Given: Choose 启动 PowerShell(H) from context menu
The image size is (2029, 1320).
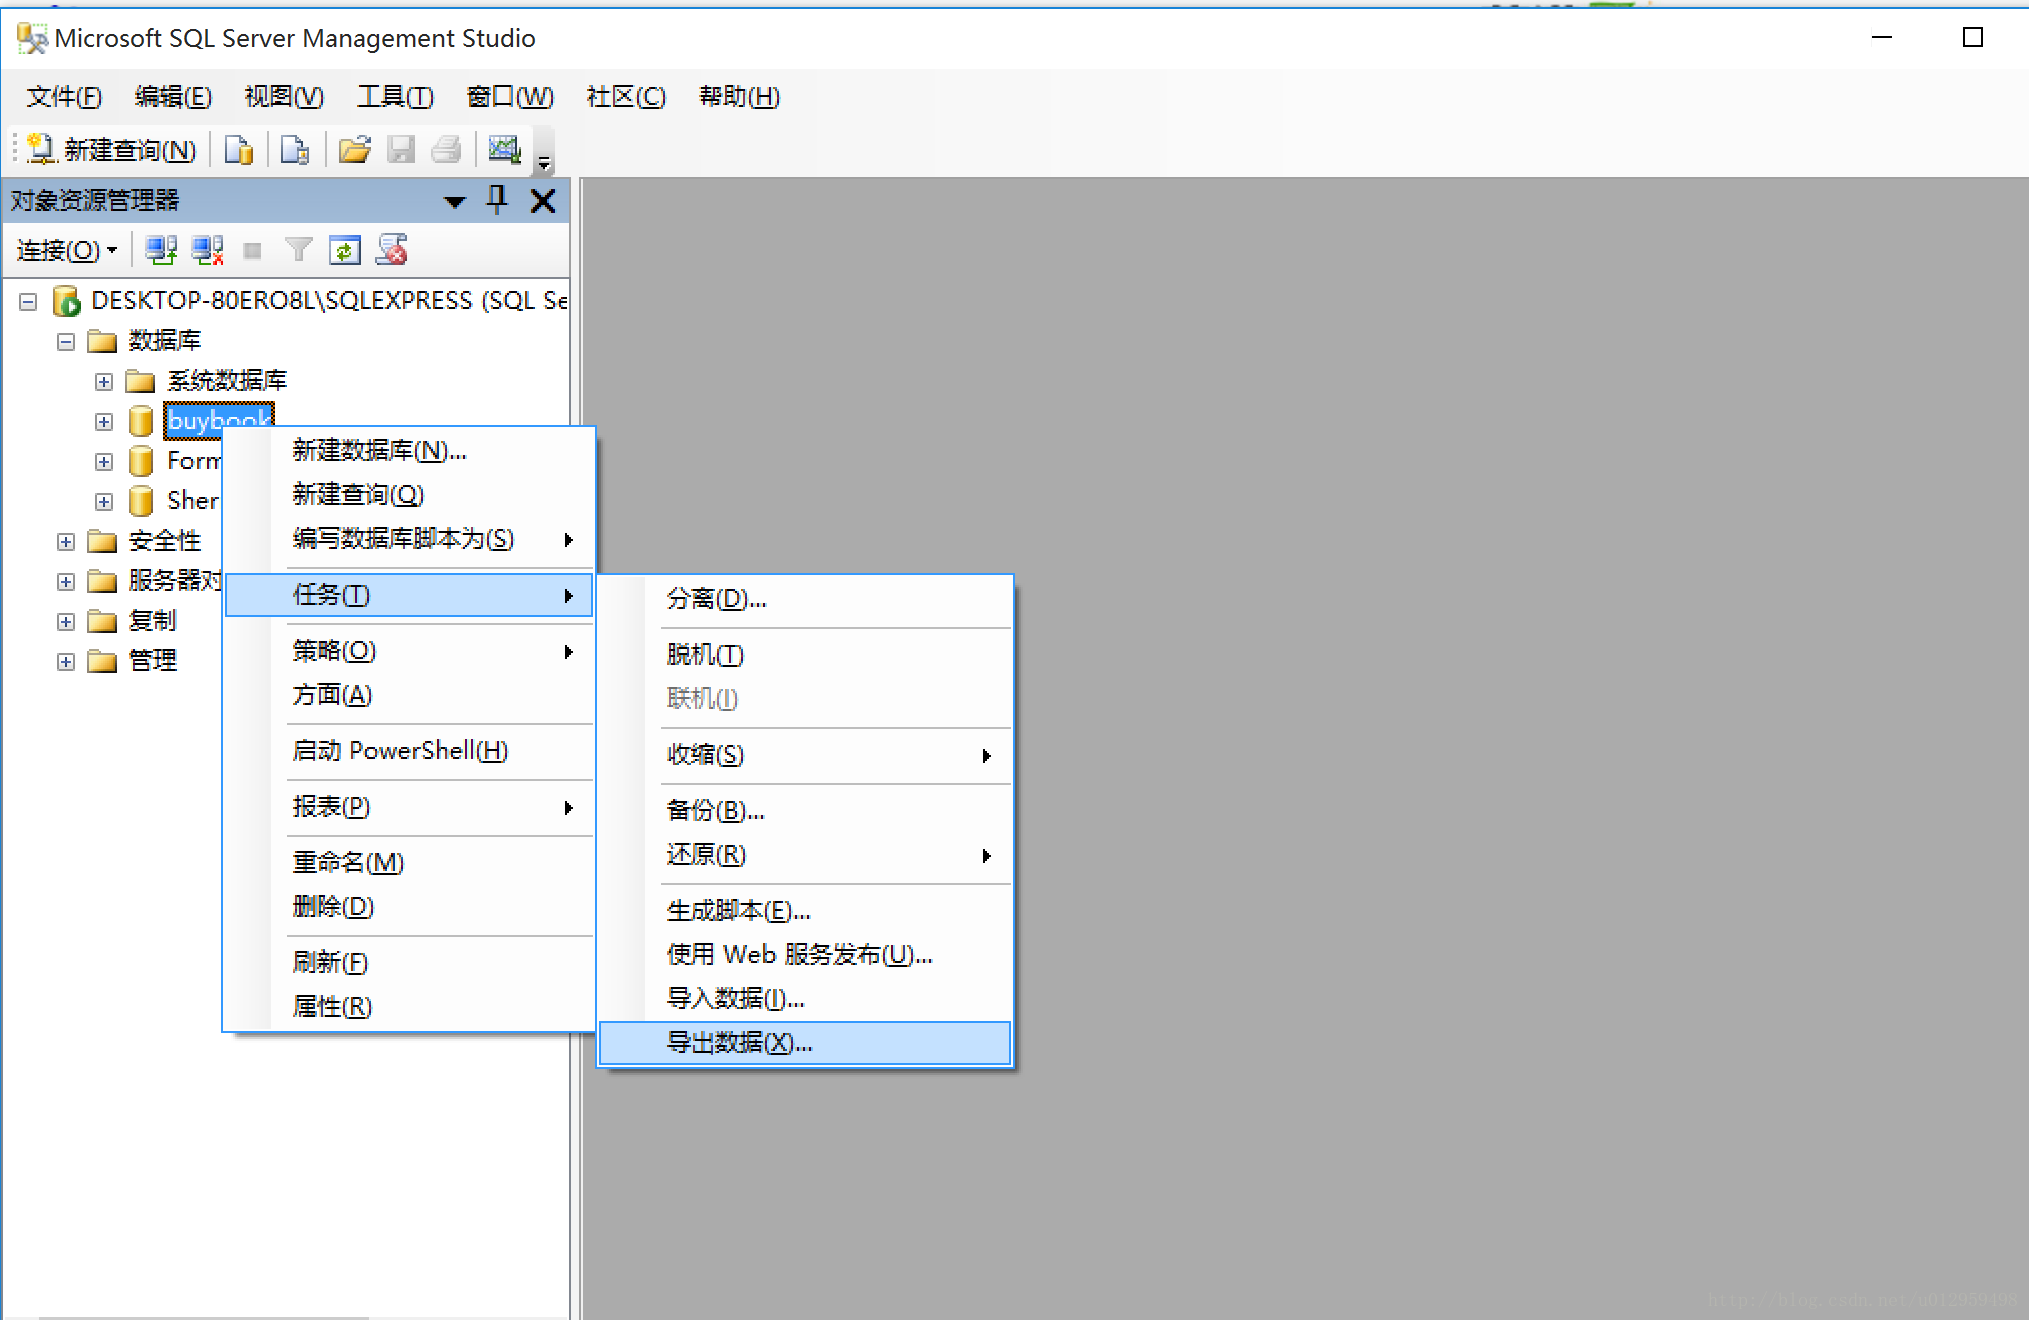Looking at the screenshot, I should point(410,751).
